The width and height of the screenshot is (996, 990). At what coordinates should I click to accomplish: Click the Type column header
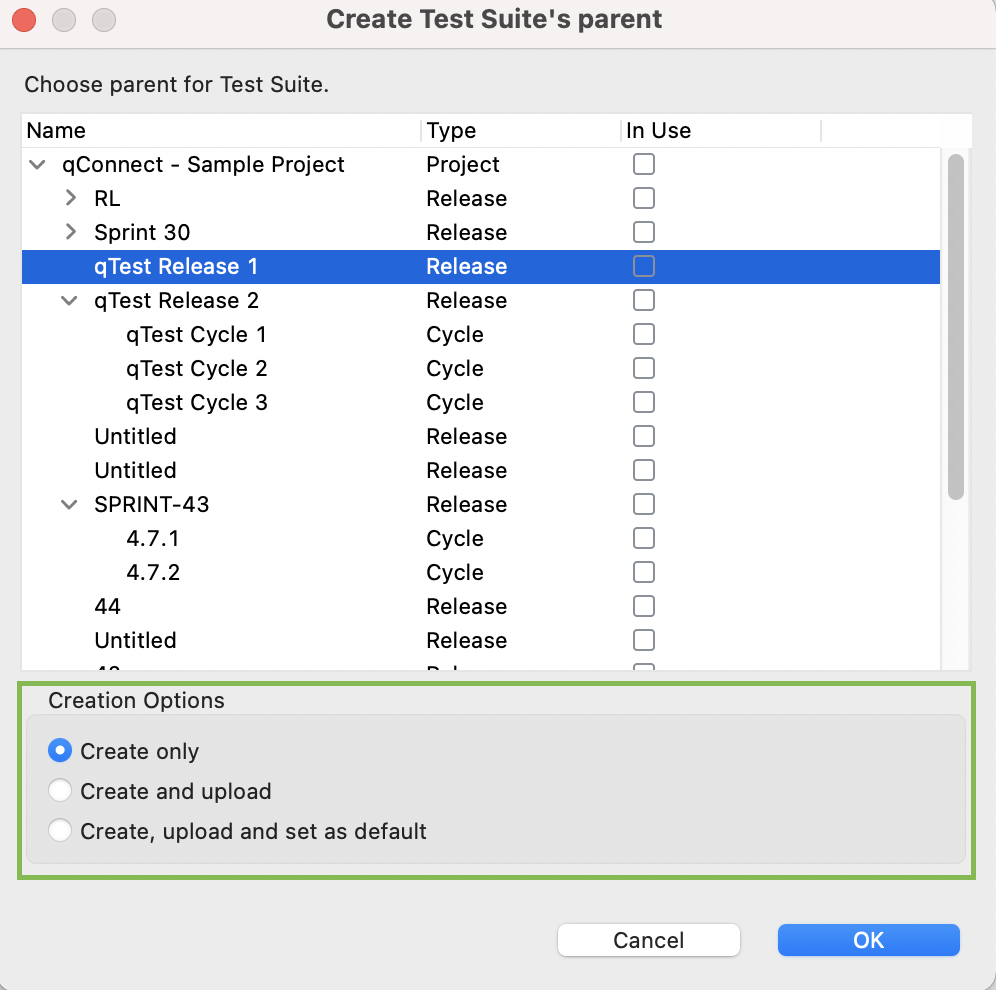click(x=451, y=131)
